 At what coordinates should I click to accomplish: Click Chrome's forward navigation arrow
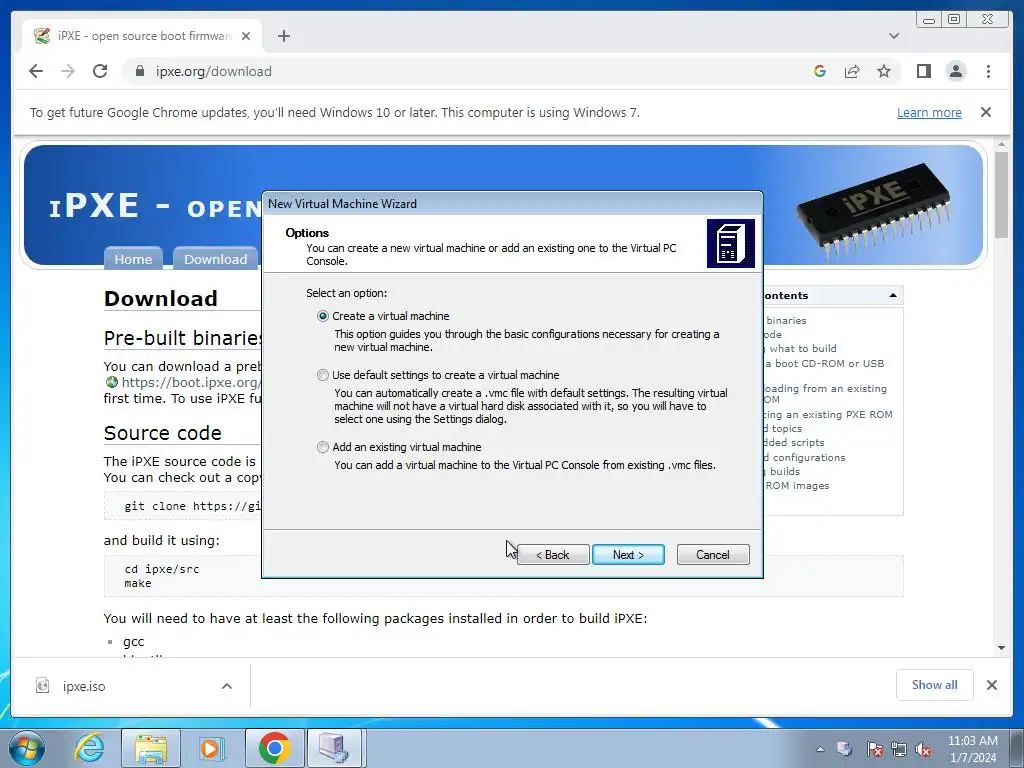pos(68,71)
